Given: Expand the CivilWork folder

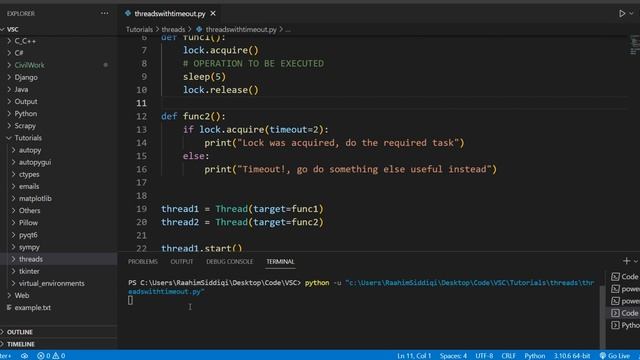Looking at the screenshot, I should [x=29, y=65].
